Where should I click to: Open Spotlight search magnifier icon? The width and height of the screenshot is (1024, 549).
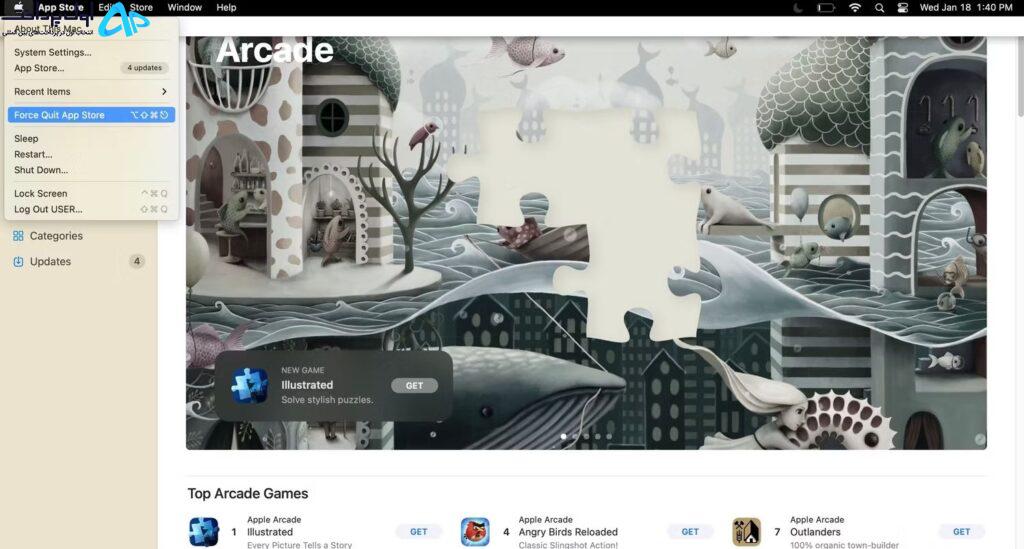pos(880,8)
